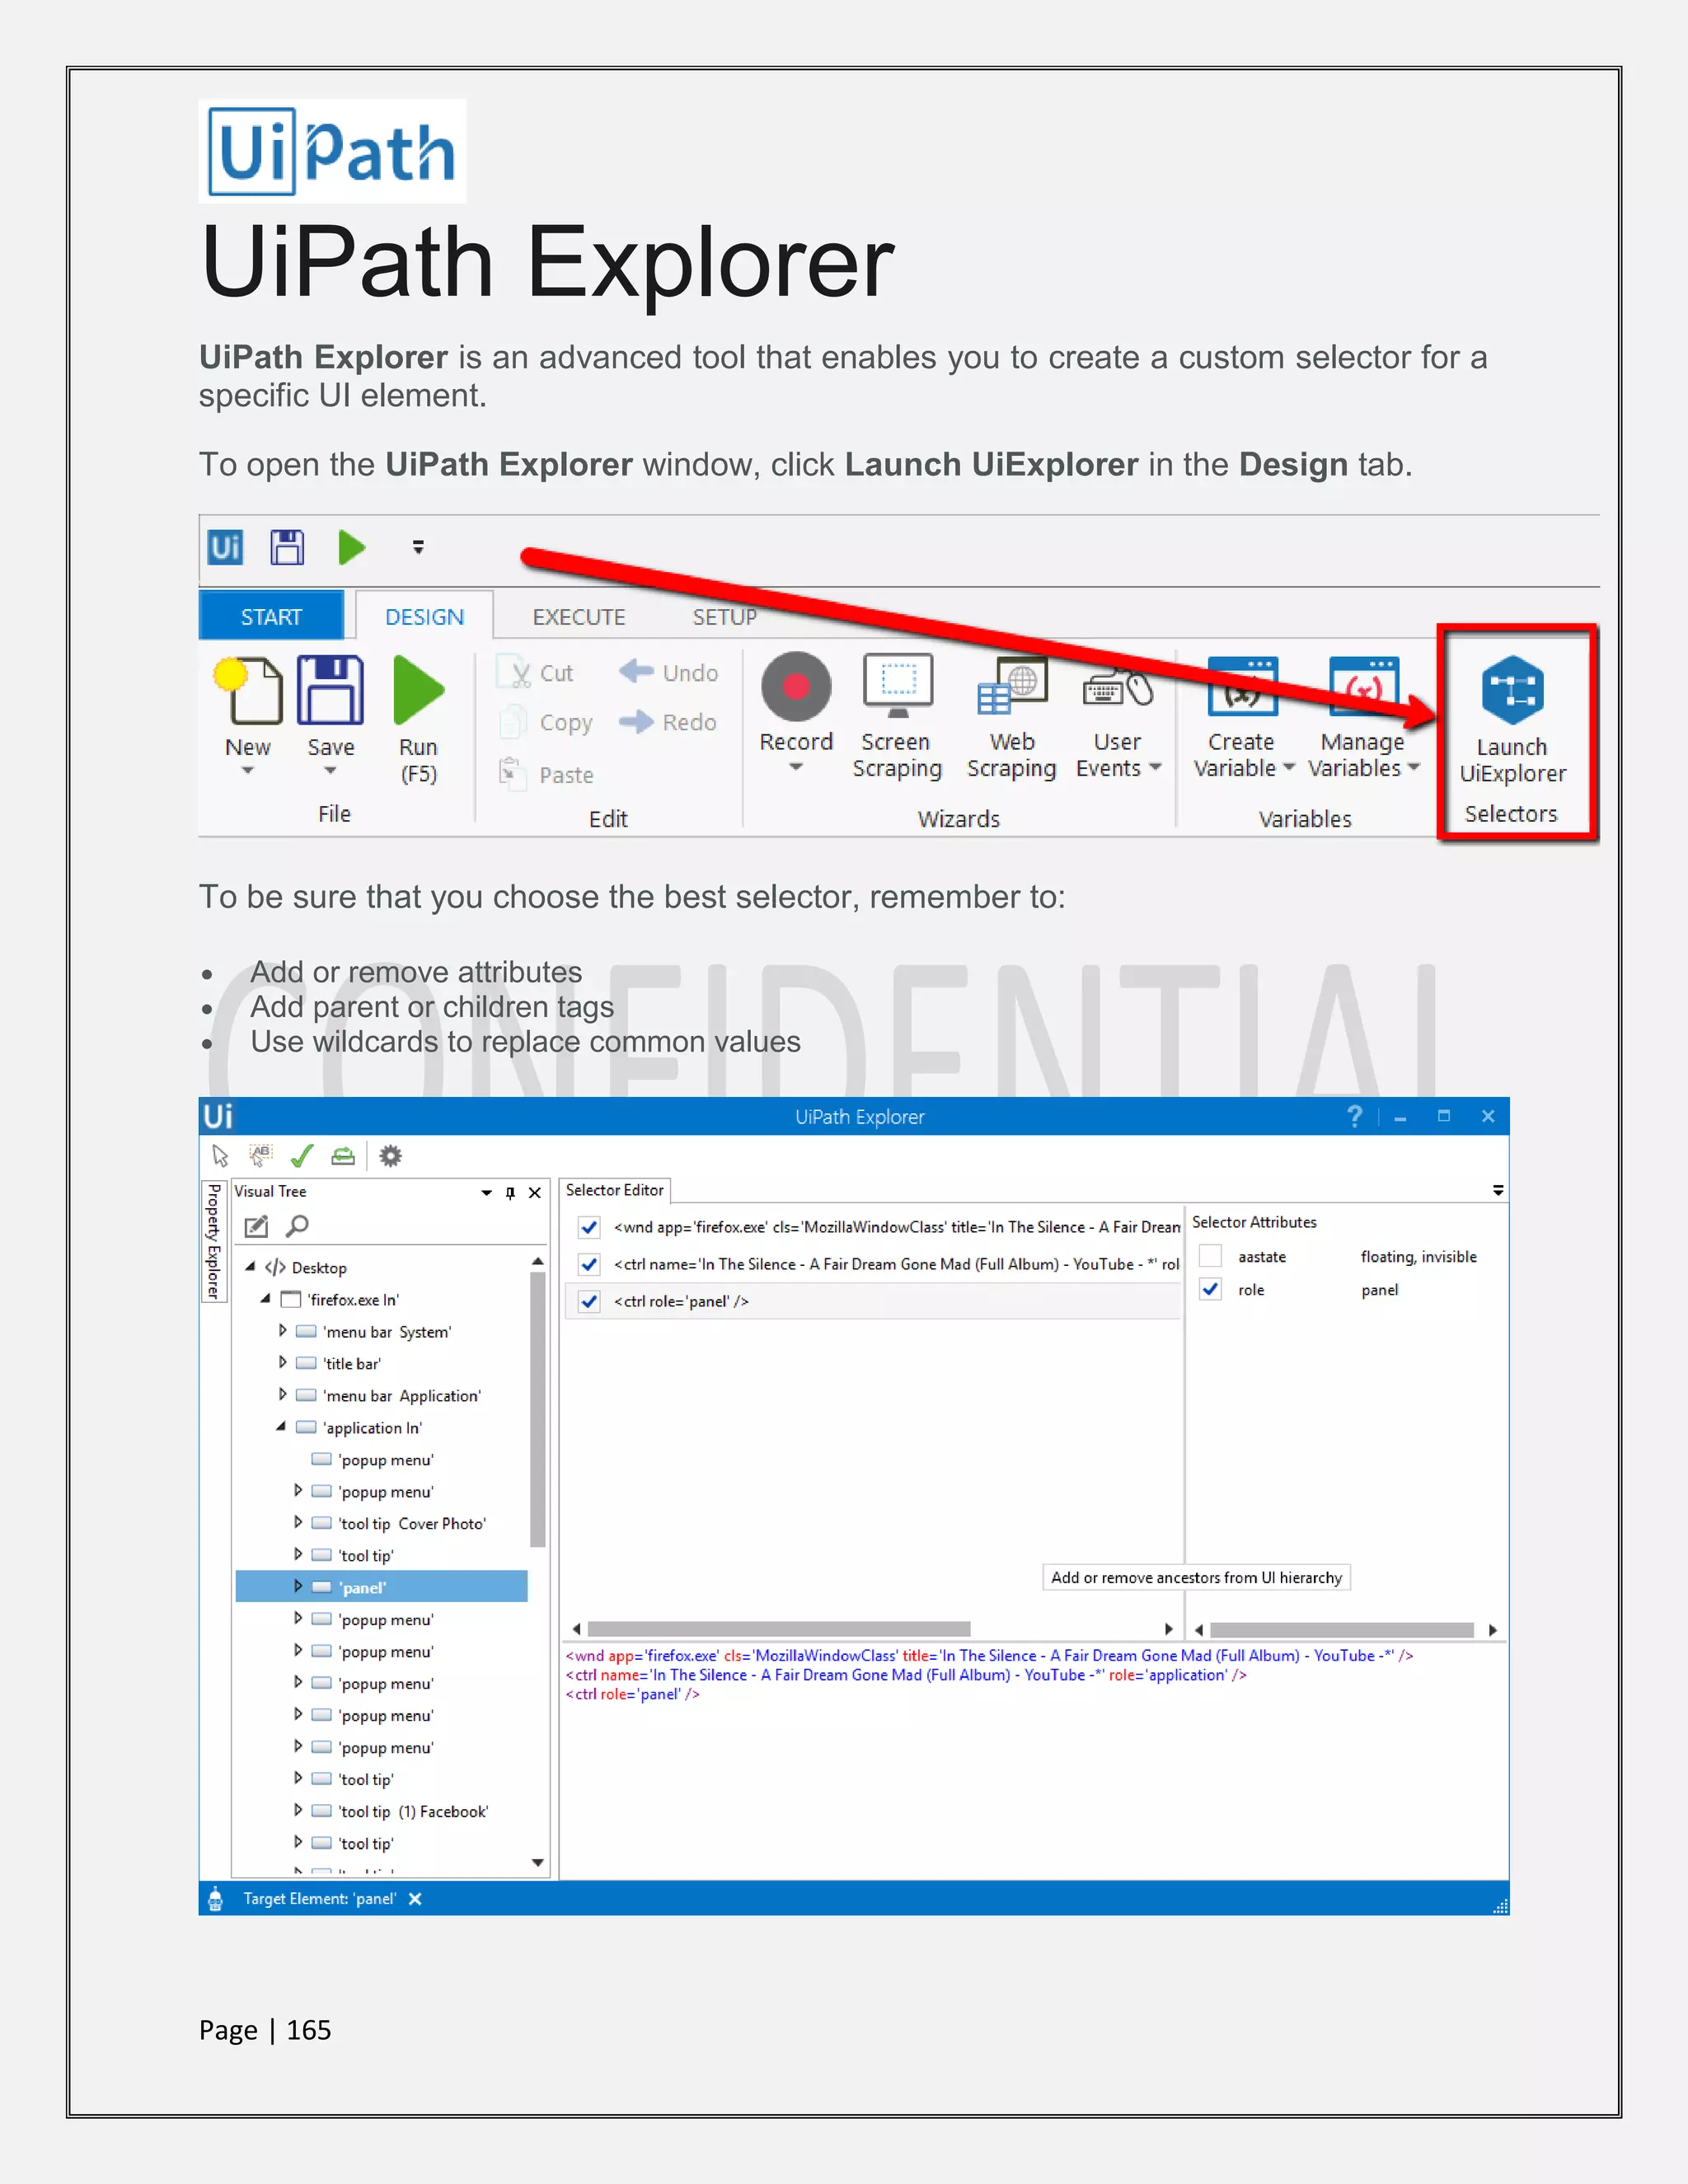Switch to the SETUP tab
The image size is (1688, 2184).
click(x=725, y=617)
